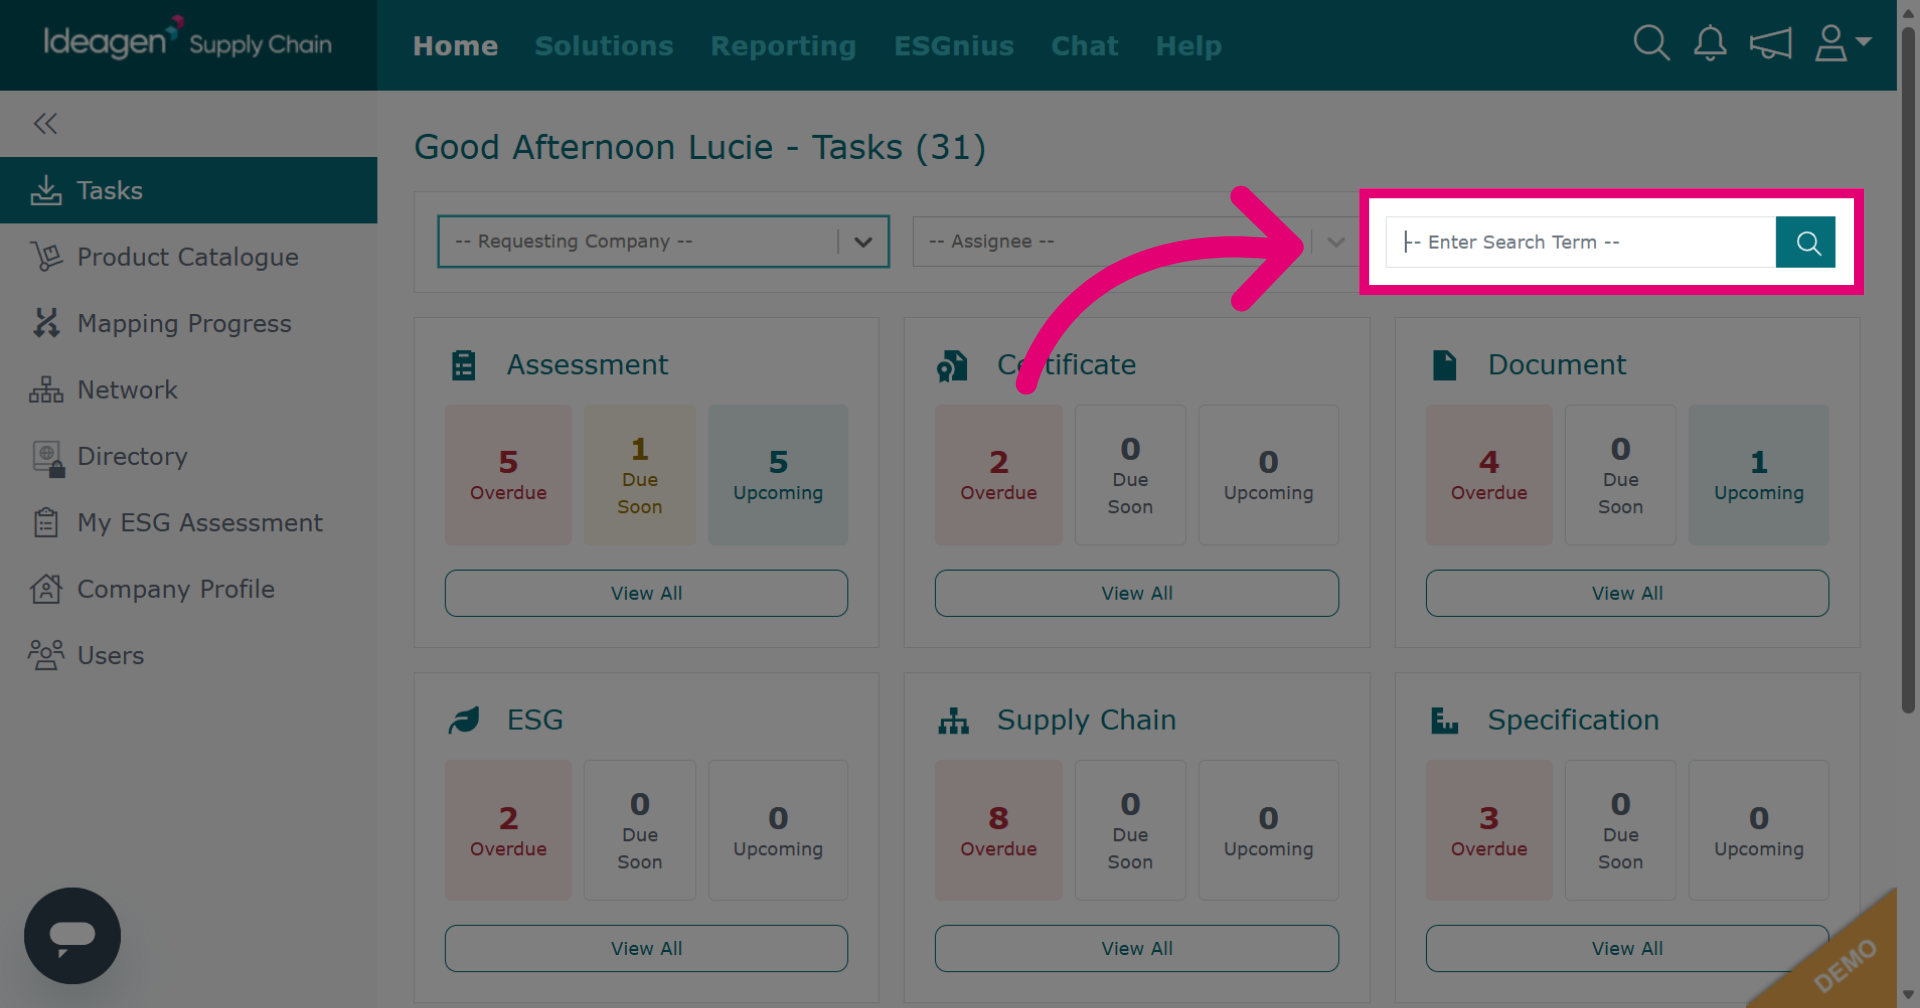Viewport: 1920px width, 1008px height.
Task: Open 0 Due Soon ESG tile
Action: click(640, 830)
